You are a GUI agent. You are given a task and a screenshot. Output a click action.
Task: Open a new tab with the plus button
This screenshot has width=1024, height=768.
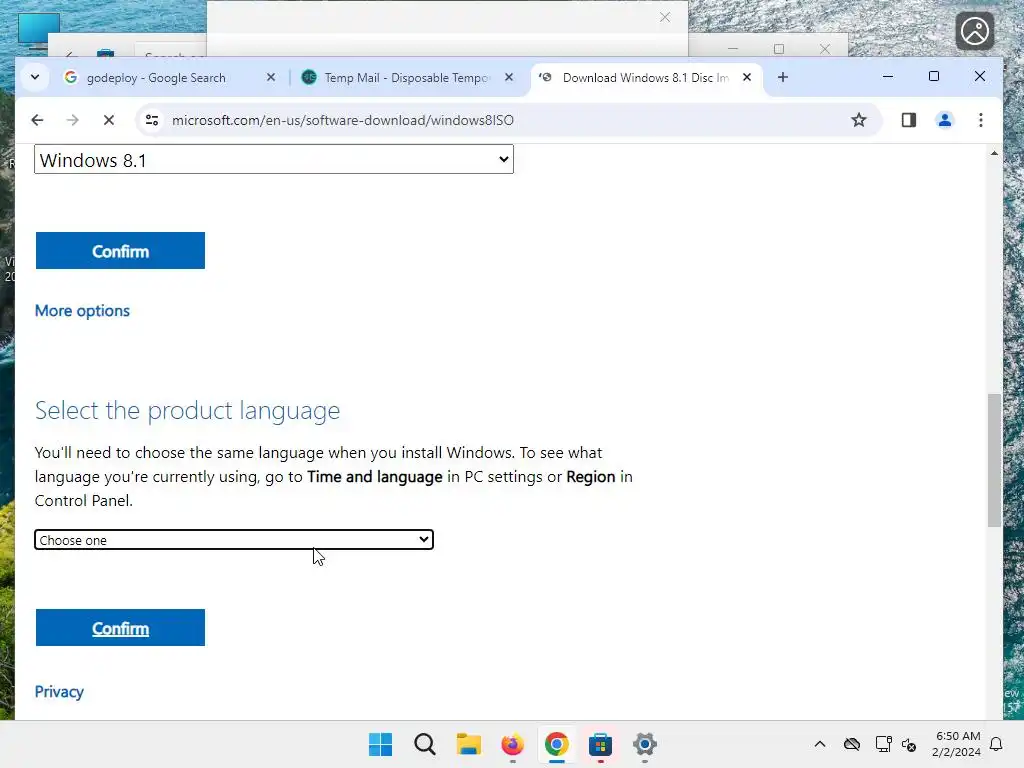coord(782,78)
